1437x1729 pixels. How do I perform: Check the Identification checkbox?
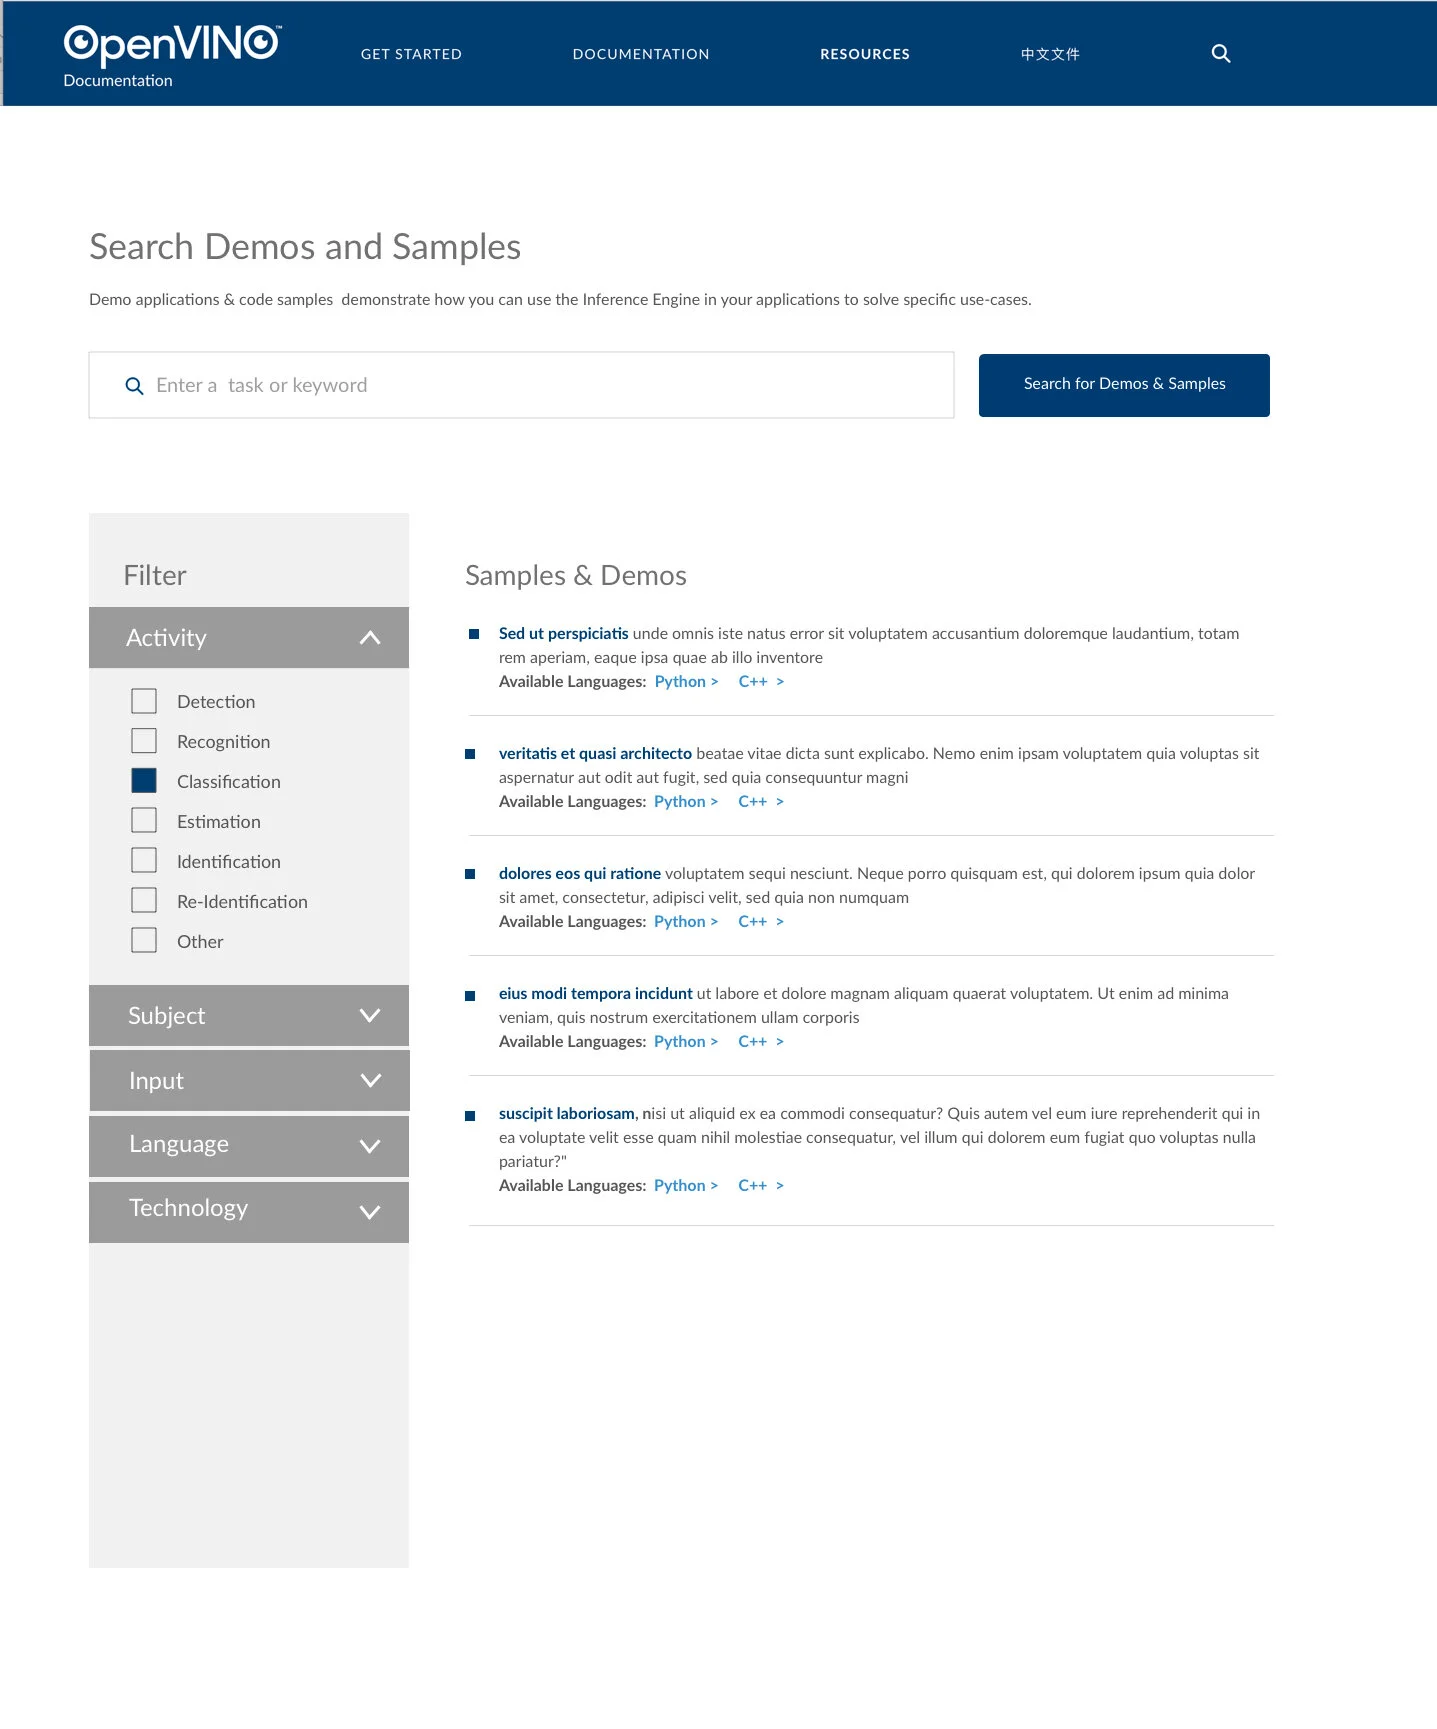[x=144, y=861]
